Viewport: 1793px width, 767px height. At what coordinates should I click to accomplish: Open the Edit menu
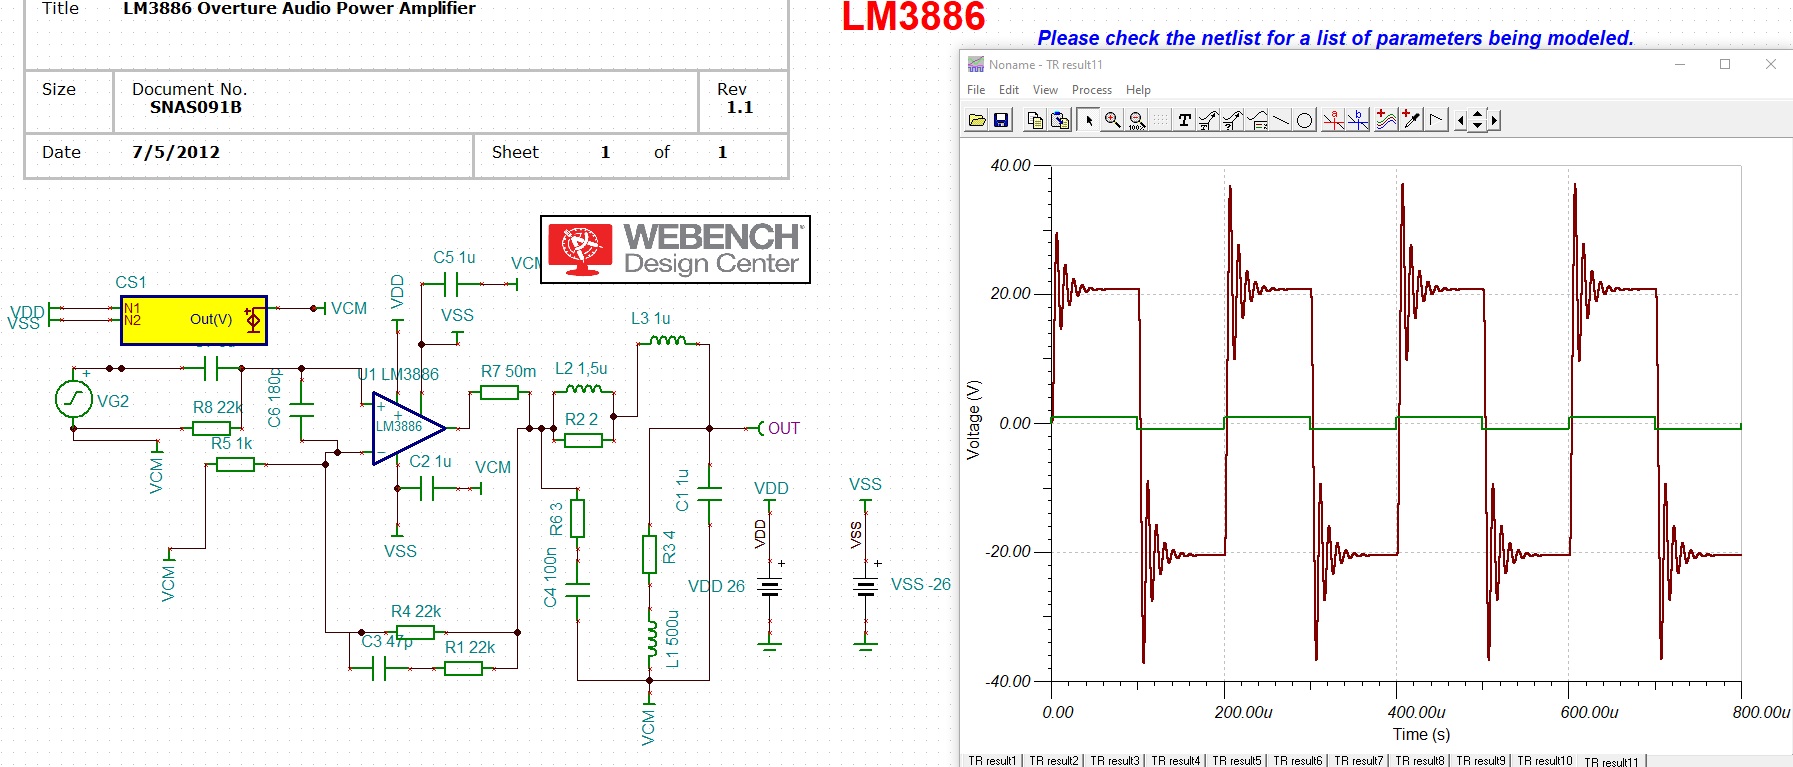coord(1009,90)
